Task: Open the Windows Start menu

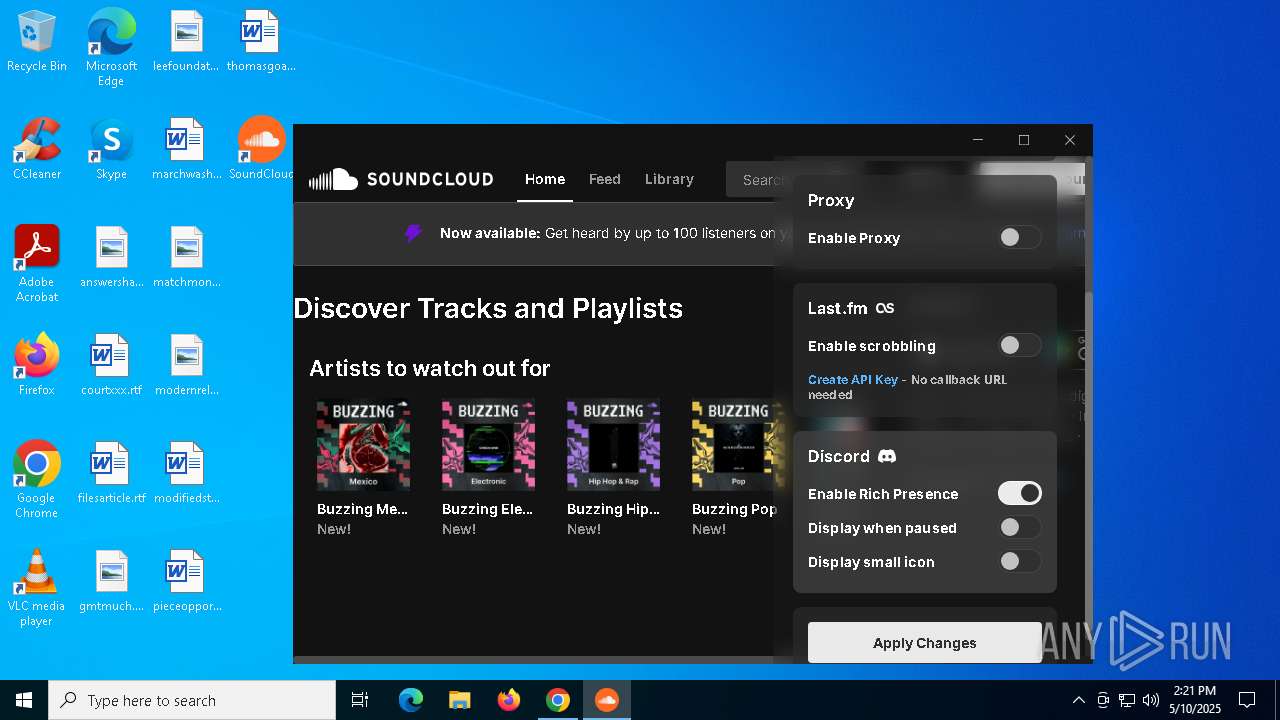Action: [24, 700]
